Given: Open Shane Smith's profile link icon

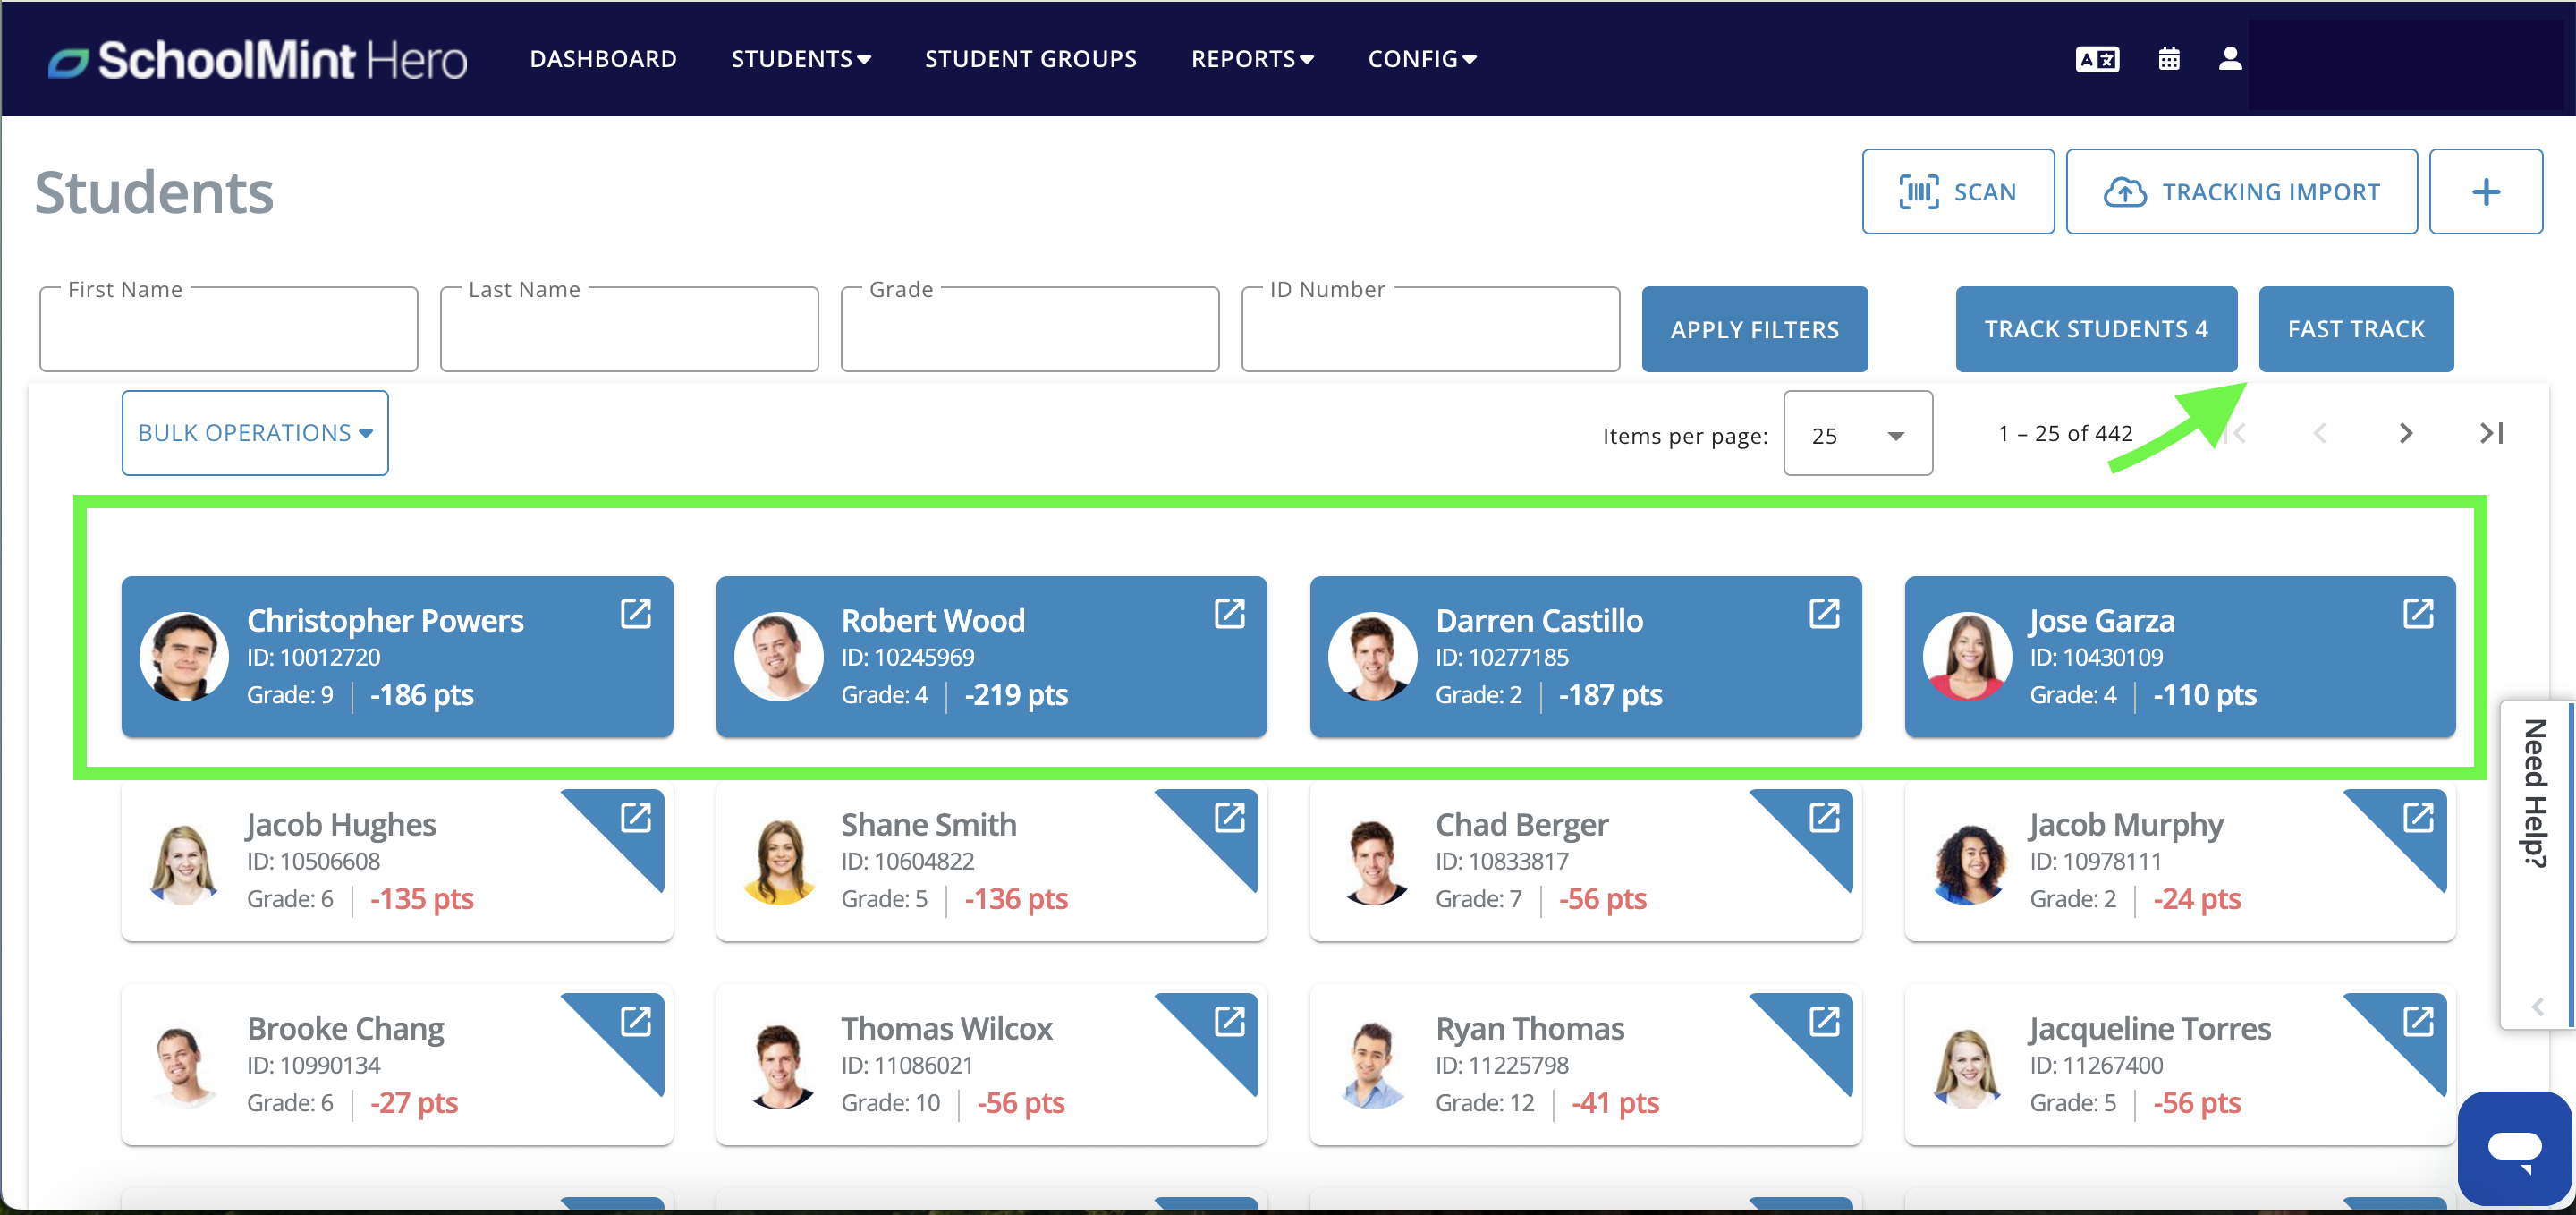Looking at the screenshot, I should [x=1229, y=818].
